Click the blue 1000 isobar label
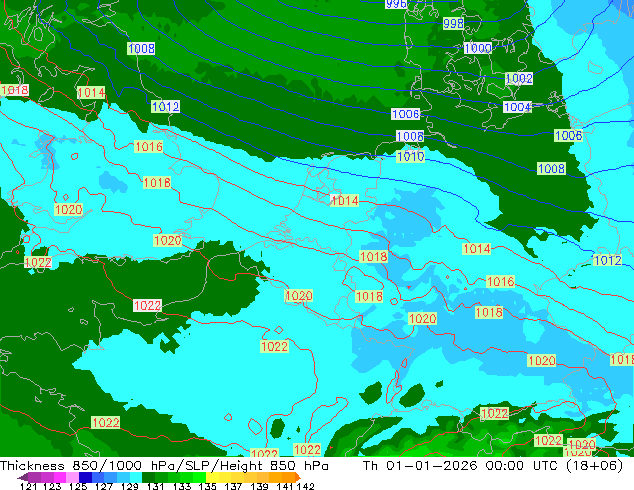Viewport: 634px width, 490px height. (x=478, y=49)
